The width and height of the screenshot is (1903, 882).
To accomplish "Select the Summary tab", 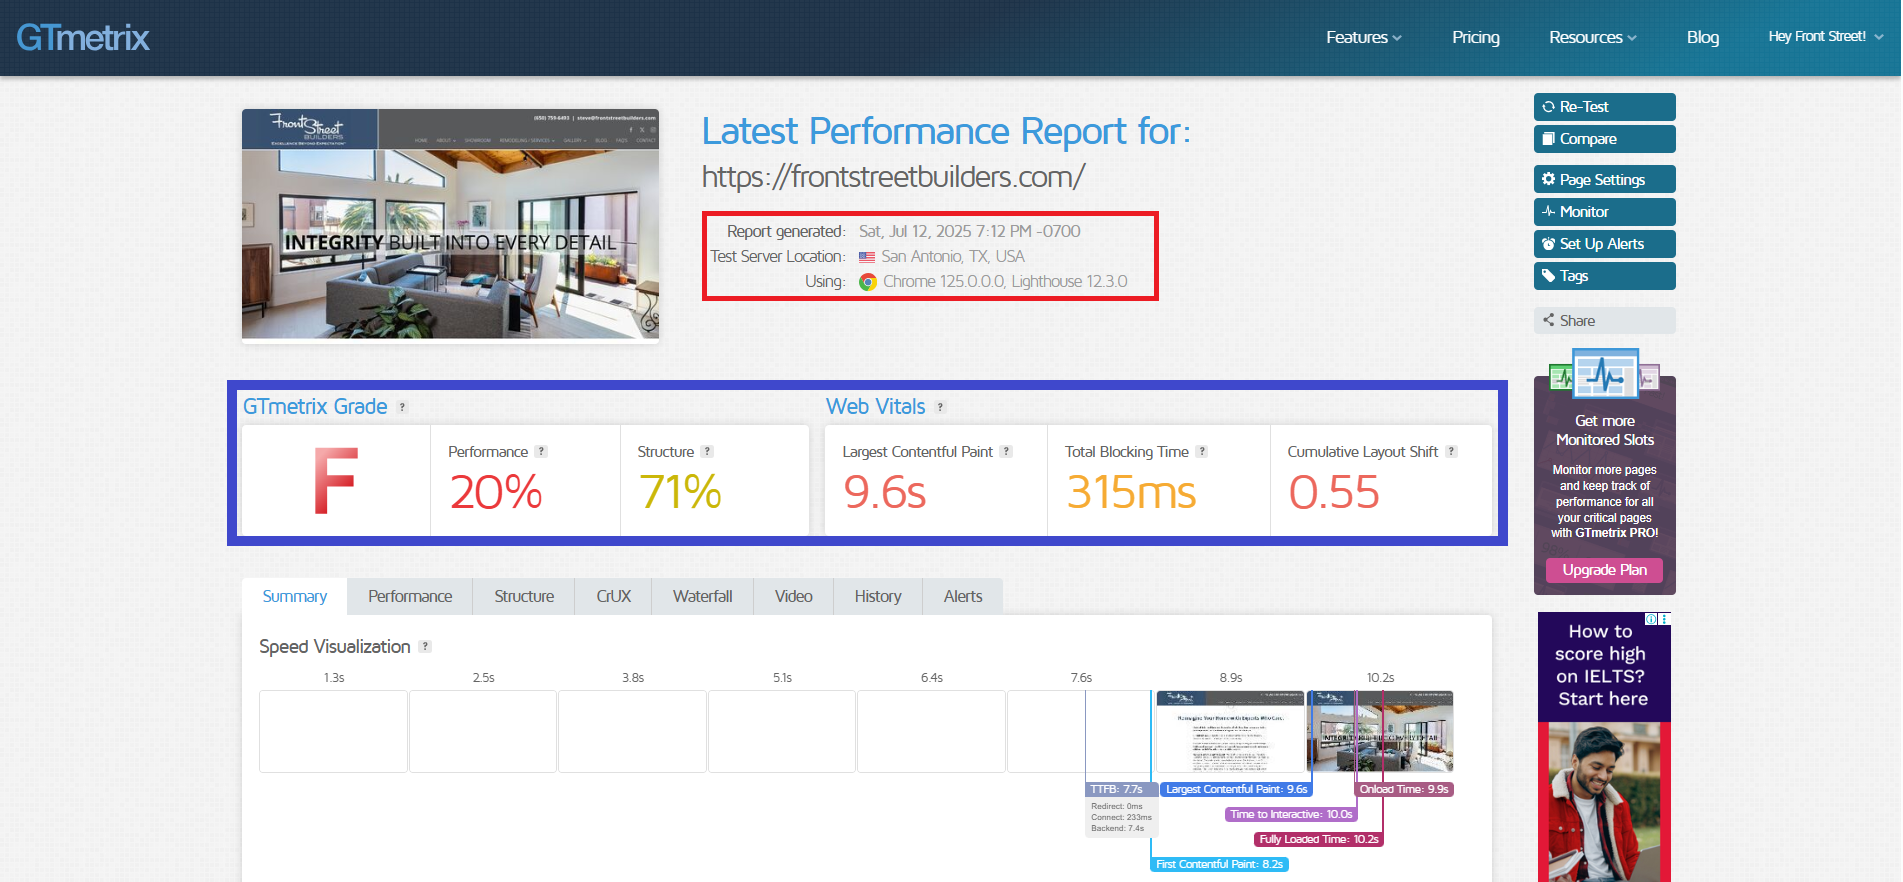I will tap(294, 596).
